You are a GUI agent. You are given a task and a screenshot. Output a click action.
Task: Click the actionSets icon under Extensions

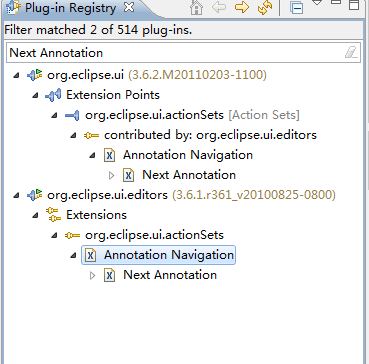[72, 235]
